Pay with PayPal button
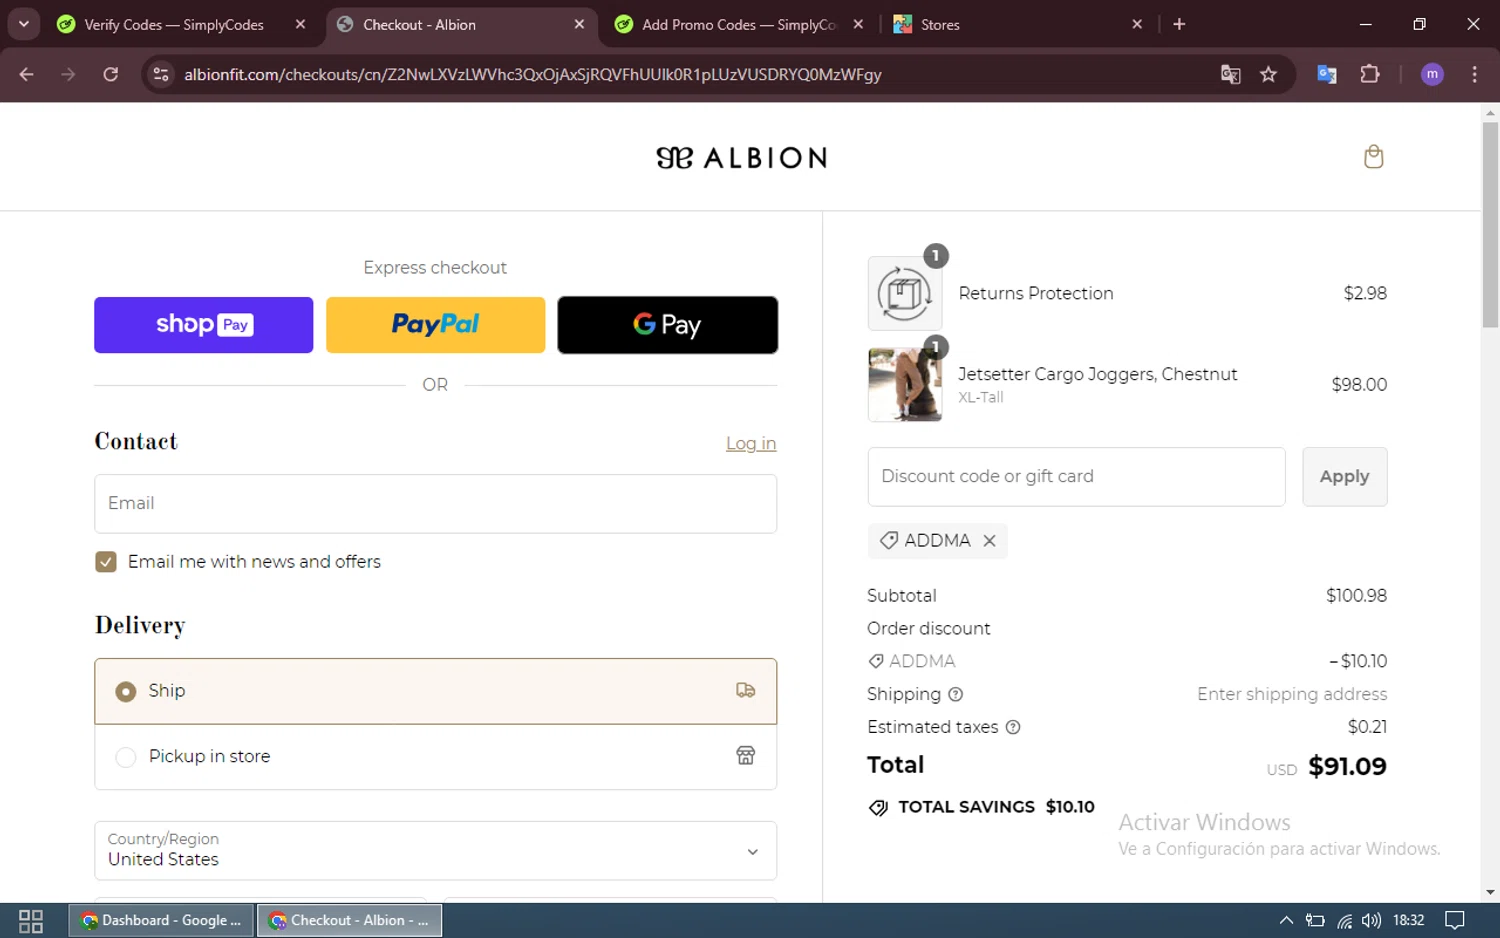 coord(435,325)
